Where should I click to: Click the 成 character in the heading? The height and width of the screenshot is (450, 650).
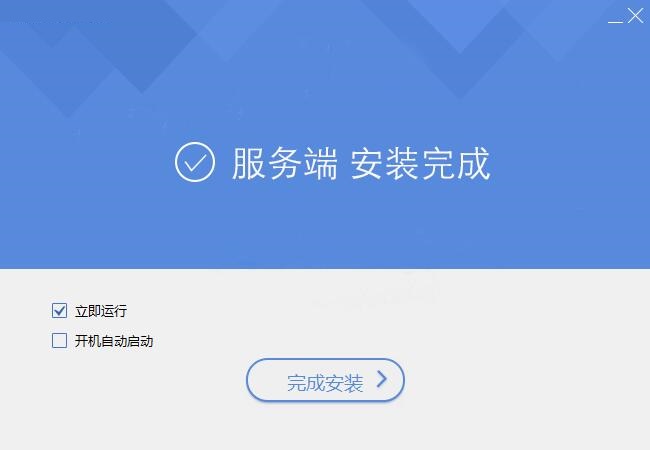tap(473, 163)
